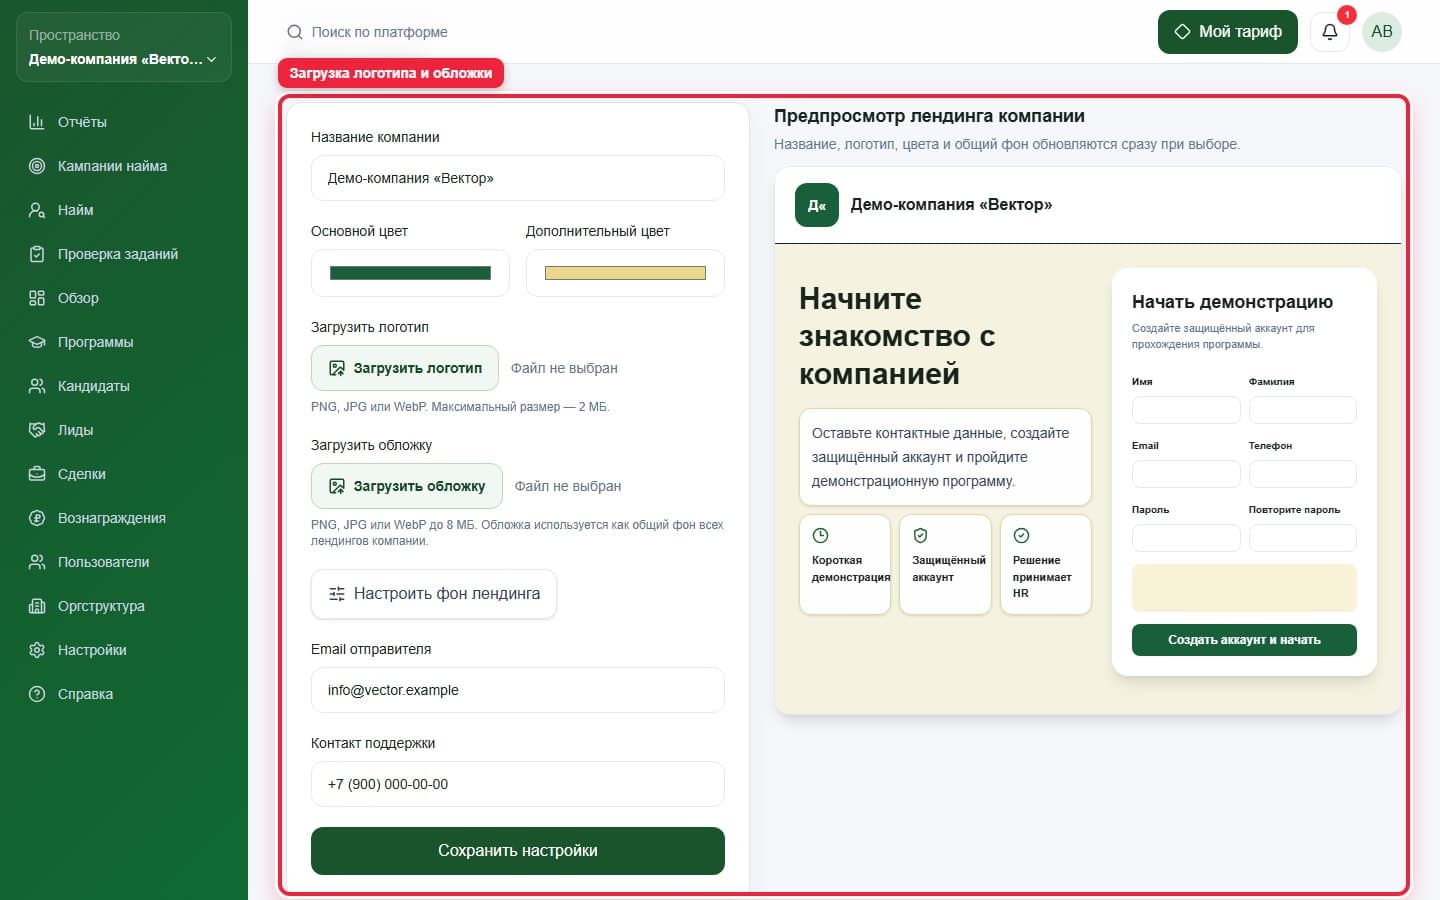This screenshot has height=900, width=1440.
Task: Click the Загрузить обложку upload button
Action: click(407, 486)
